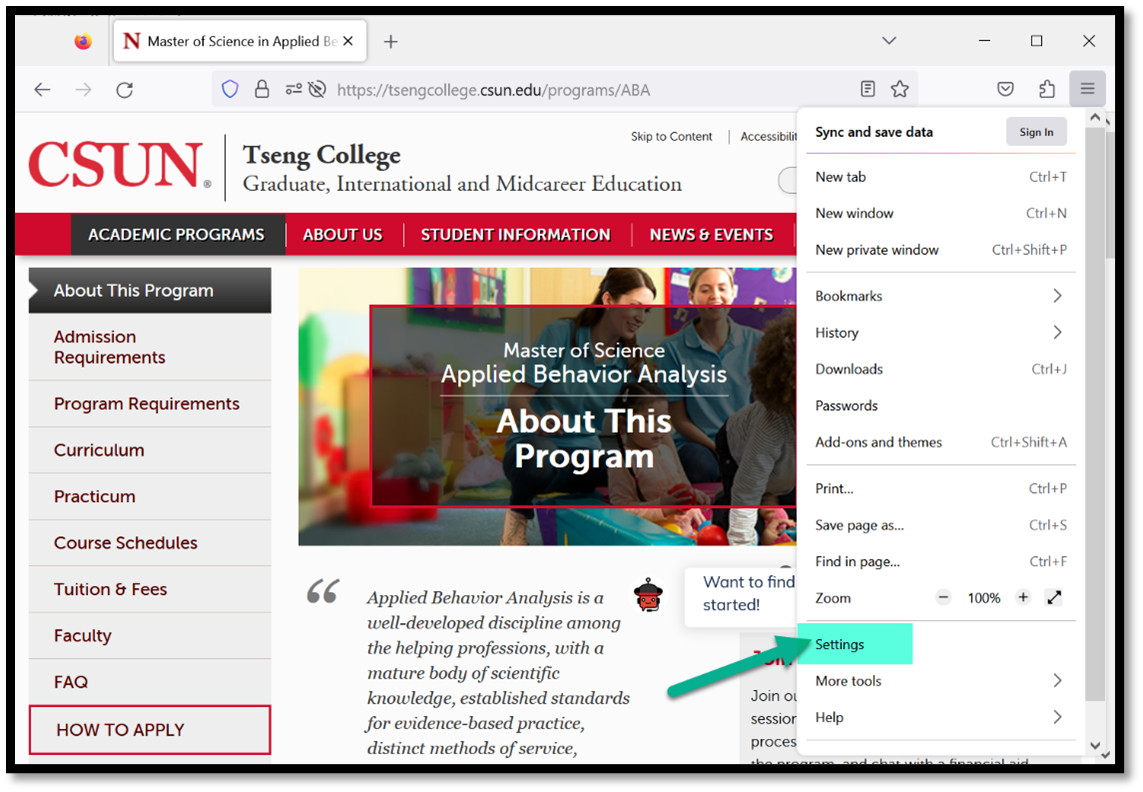1143x792 pixels.
Task: Close the hamburger application menu icon
Action: [1087, 89]
